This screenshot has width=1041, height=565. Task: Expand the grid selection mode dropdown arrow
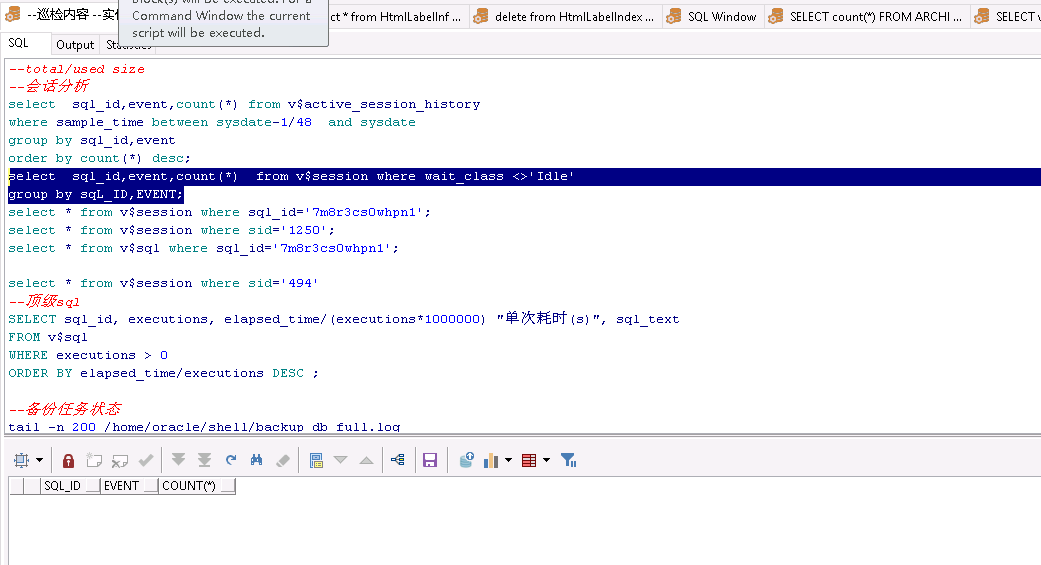click(x=40, y=461)
